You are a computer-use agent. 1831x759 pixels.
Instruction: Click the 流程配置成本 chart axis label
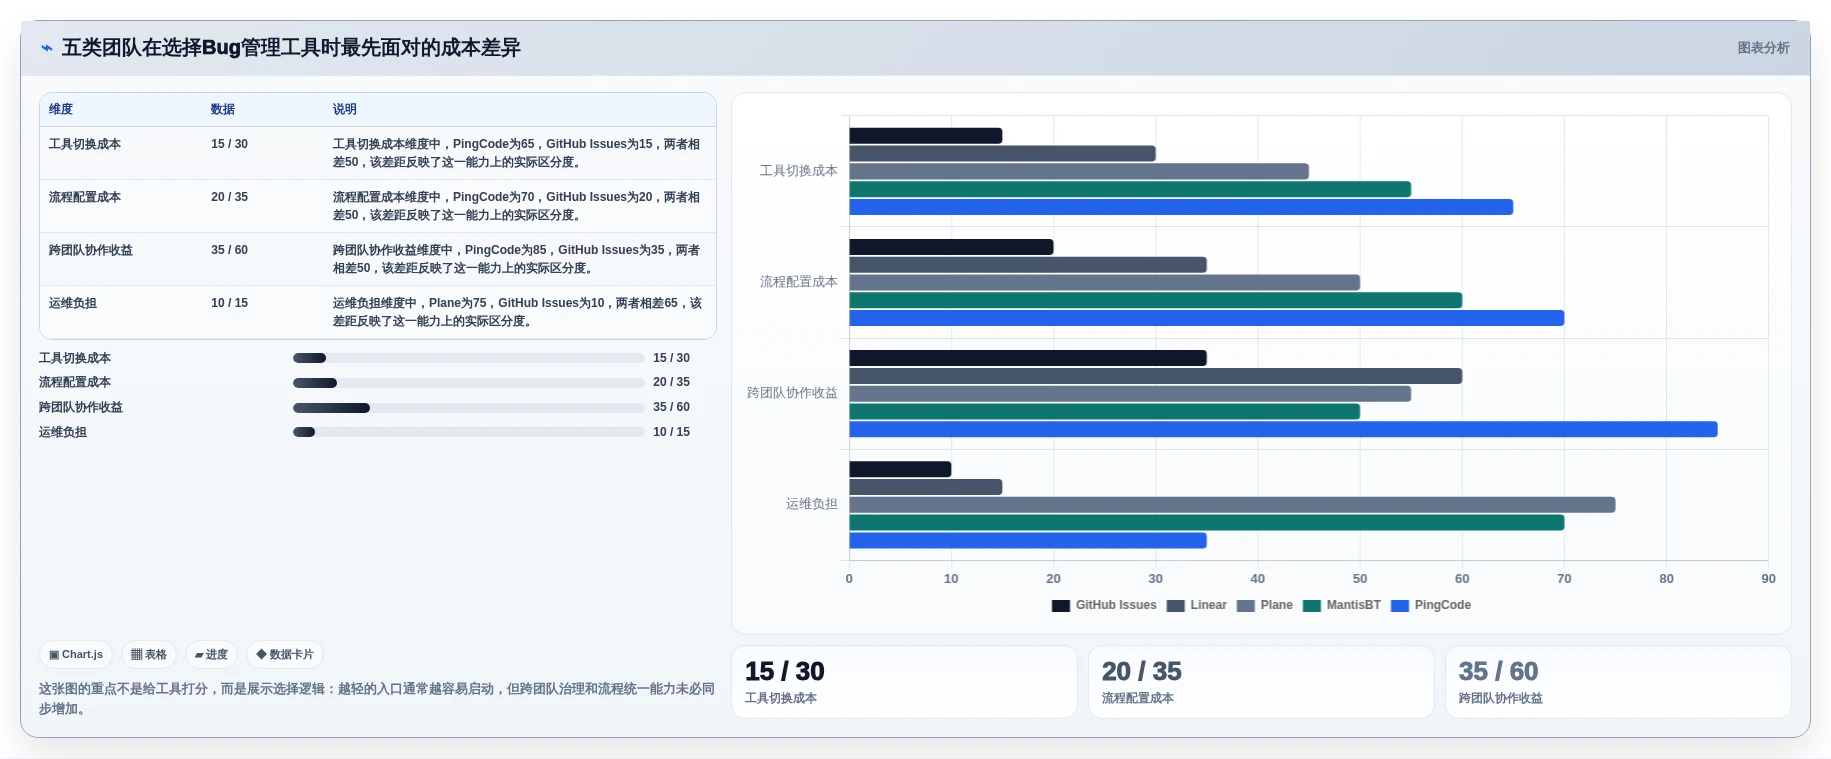[798, 282]
